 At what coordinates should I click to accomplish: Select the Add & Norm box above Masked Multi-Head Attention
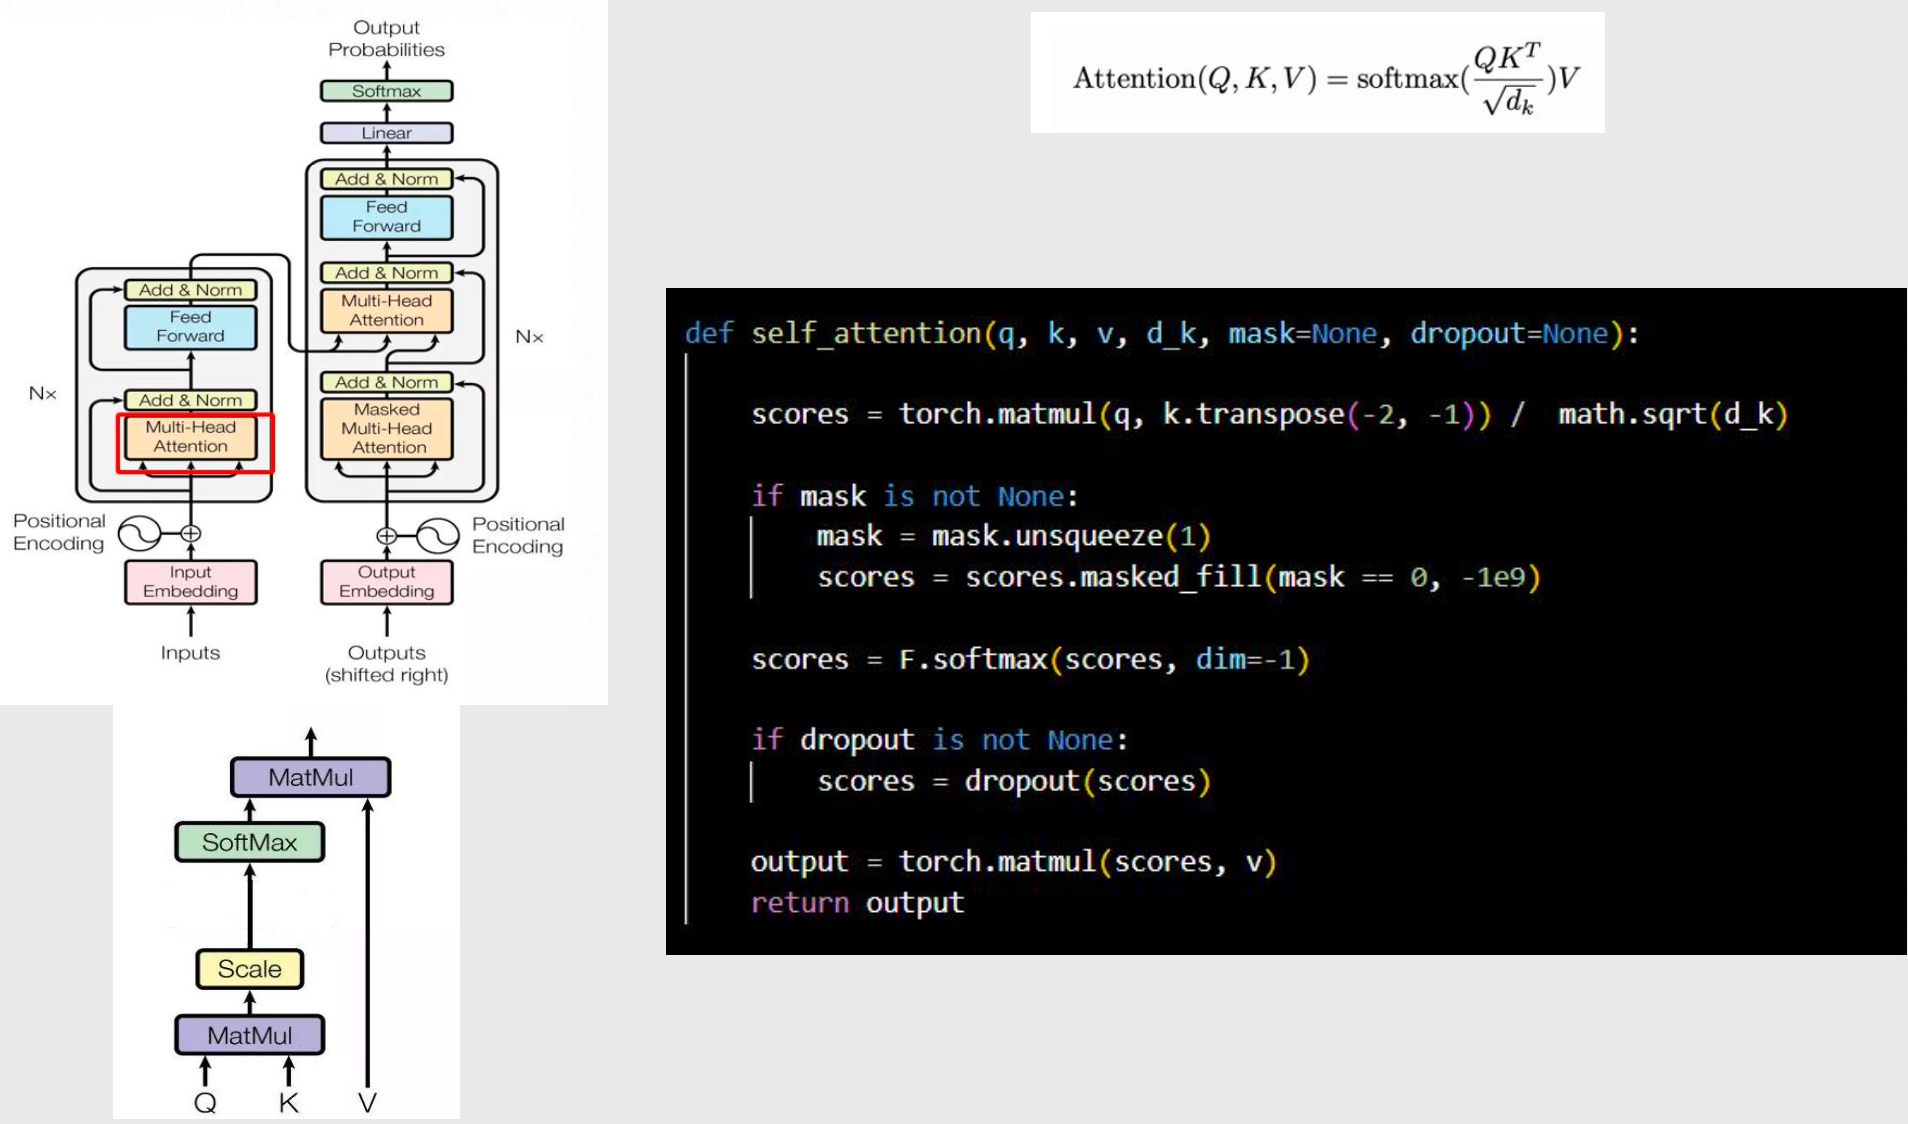pyautogui.click(x=386, y=383)
